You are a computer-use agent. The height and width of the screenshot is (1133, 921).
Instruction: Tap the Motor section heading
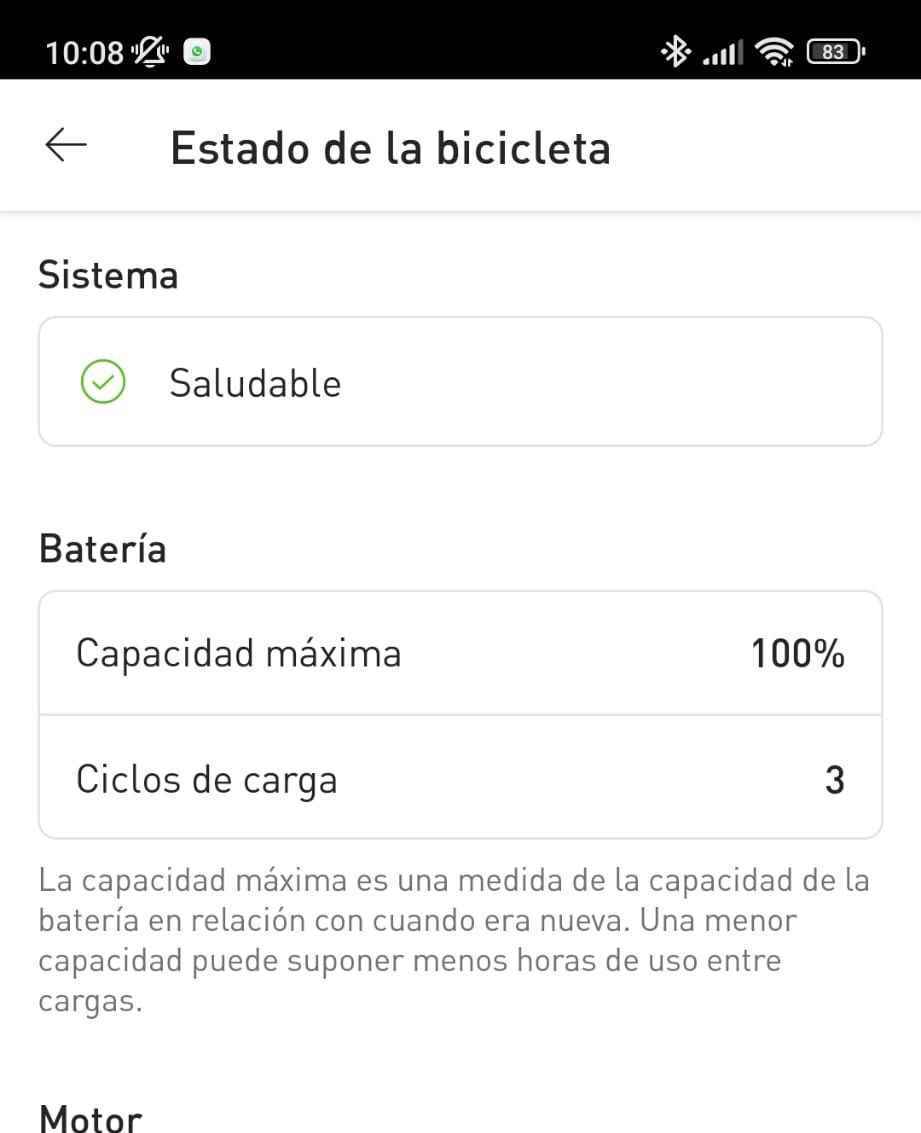(90, 1117)
